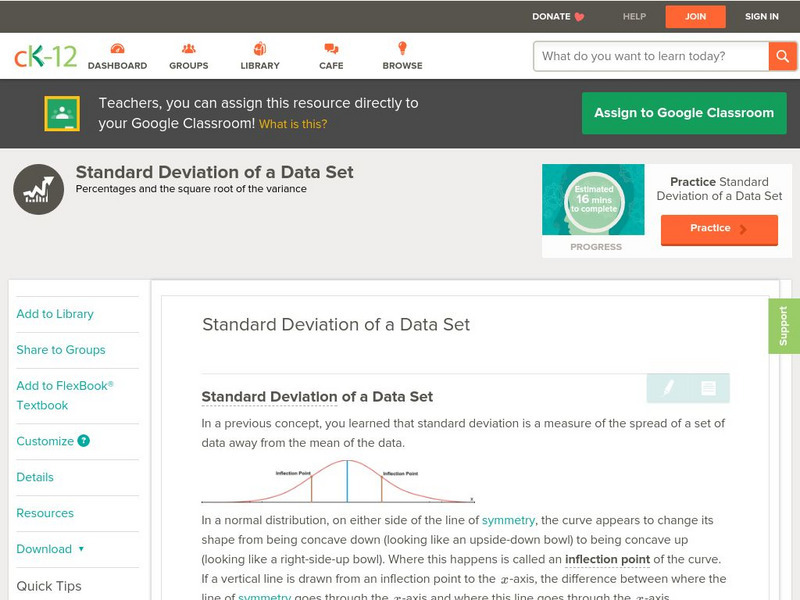Click the first 'symmetry' link in paragraph
This screenshot has height=600, width=800.
click(508, 520)
